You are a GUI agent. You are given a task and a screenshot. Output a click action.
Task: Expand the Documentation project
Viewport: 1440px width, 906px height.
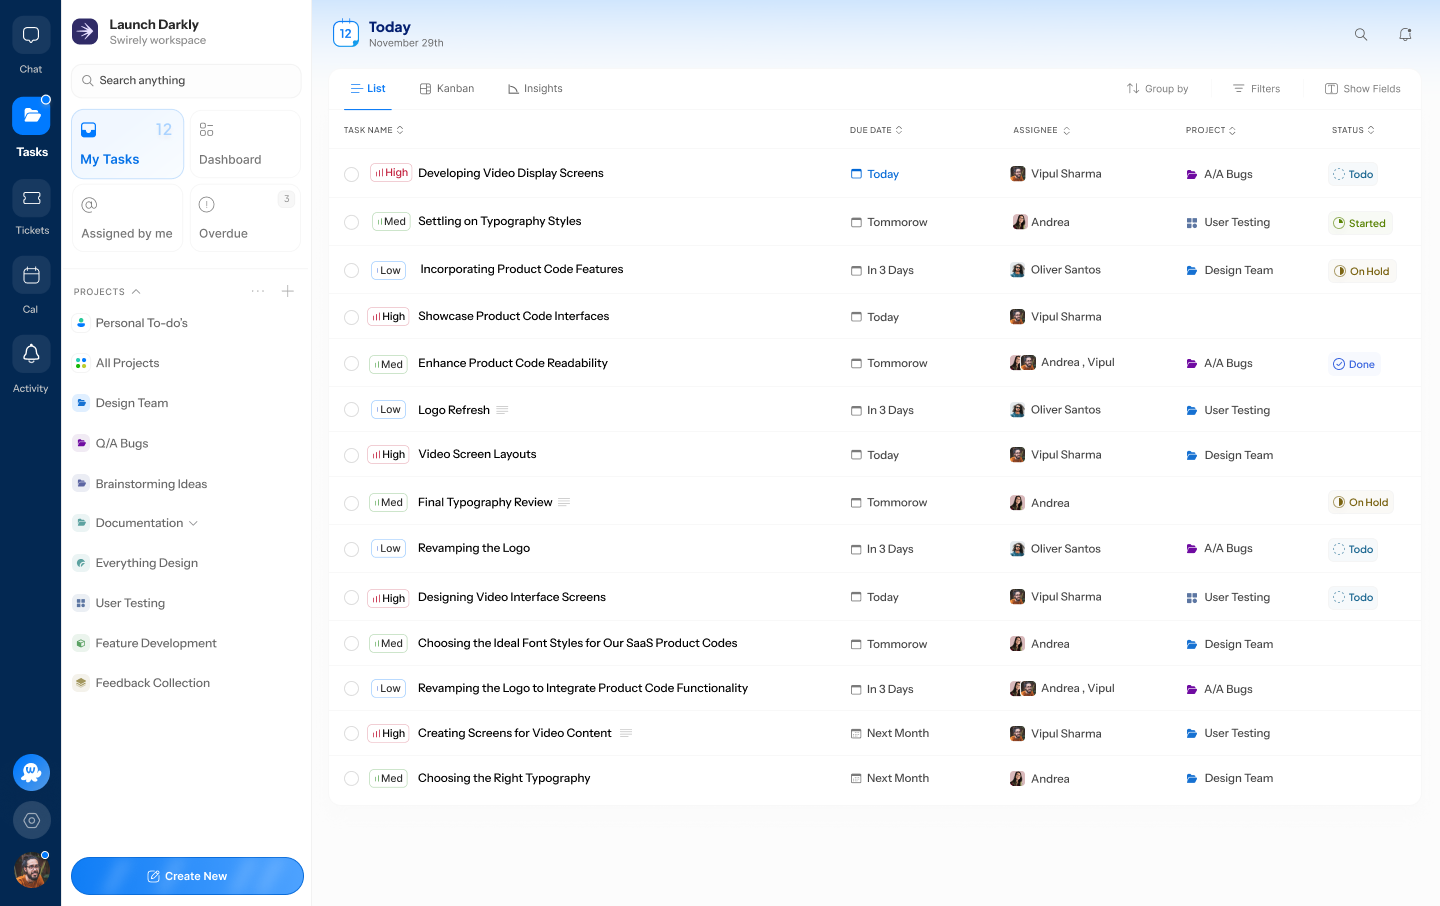191,522
